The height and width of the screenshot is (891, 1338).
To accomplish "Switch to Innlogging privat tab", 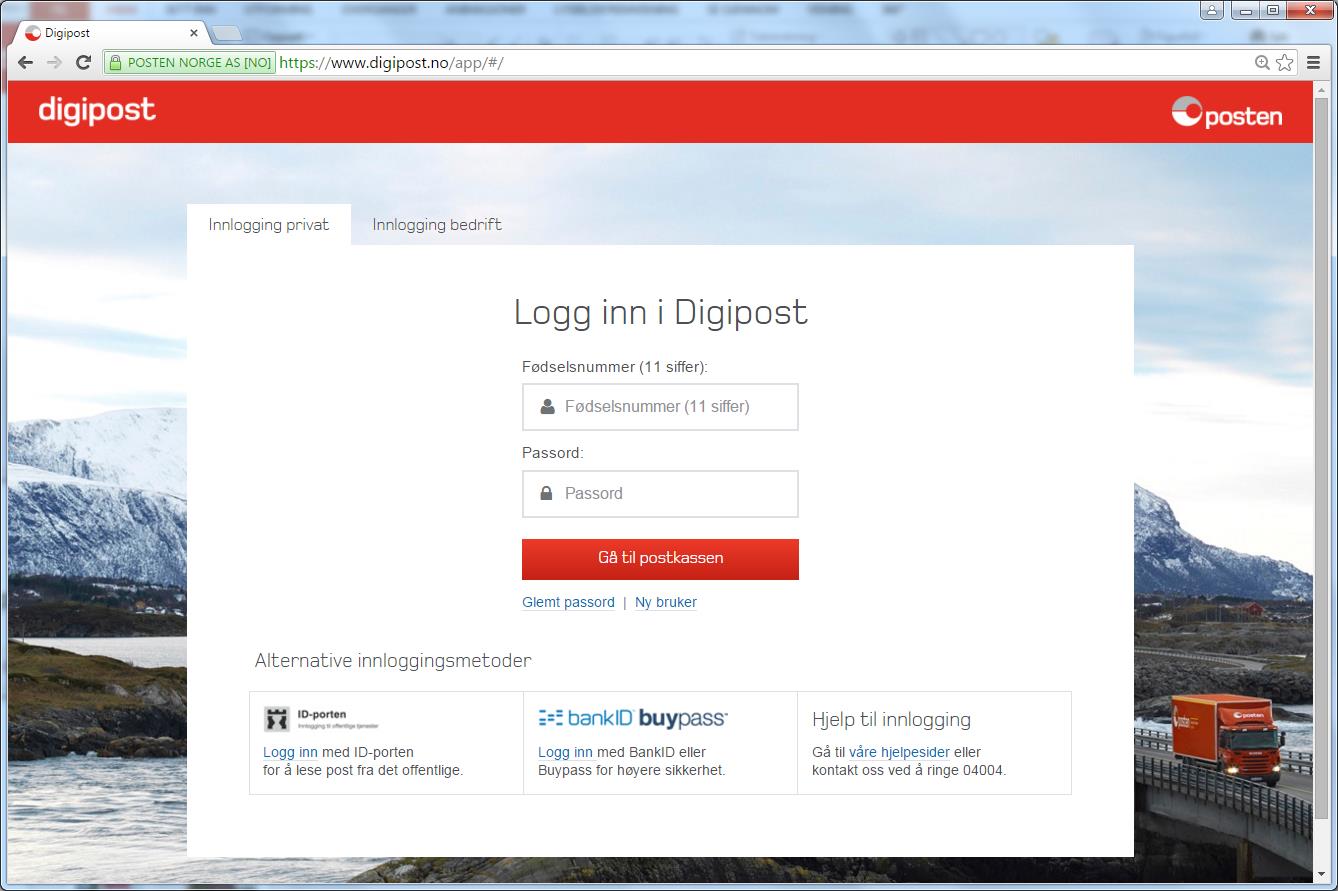I will pos(269,225).
